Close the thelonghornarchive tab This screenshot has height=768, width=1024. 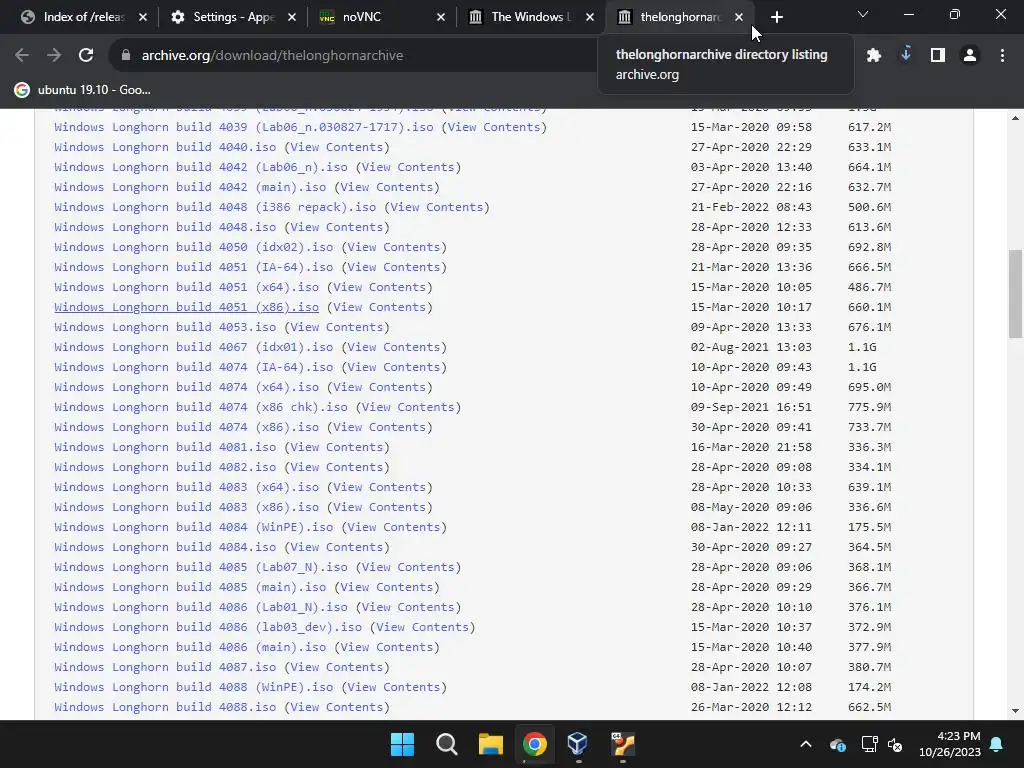739,17
